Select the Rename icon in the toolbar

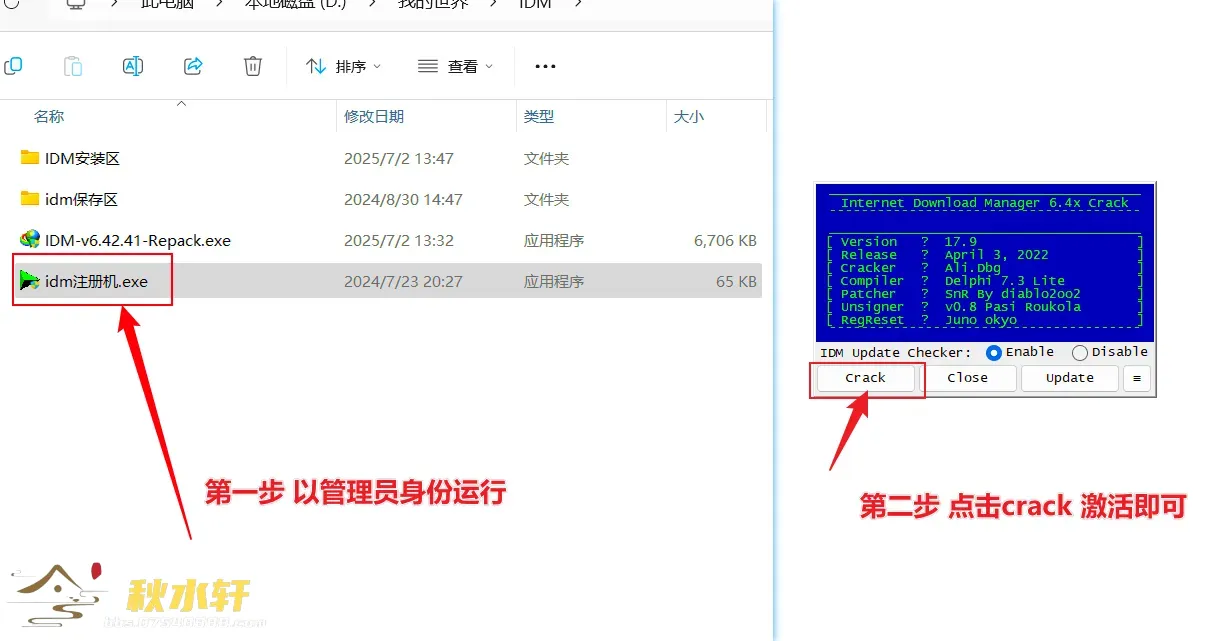click(x=133, y=66)
